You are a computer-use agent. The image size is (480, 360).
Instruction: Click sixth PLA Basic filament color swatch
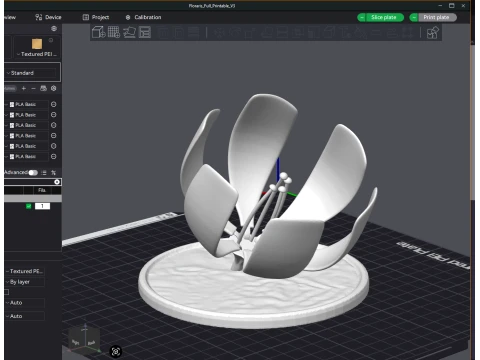click(x=12, y=157)
